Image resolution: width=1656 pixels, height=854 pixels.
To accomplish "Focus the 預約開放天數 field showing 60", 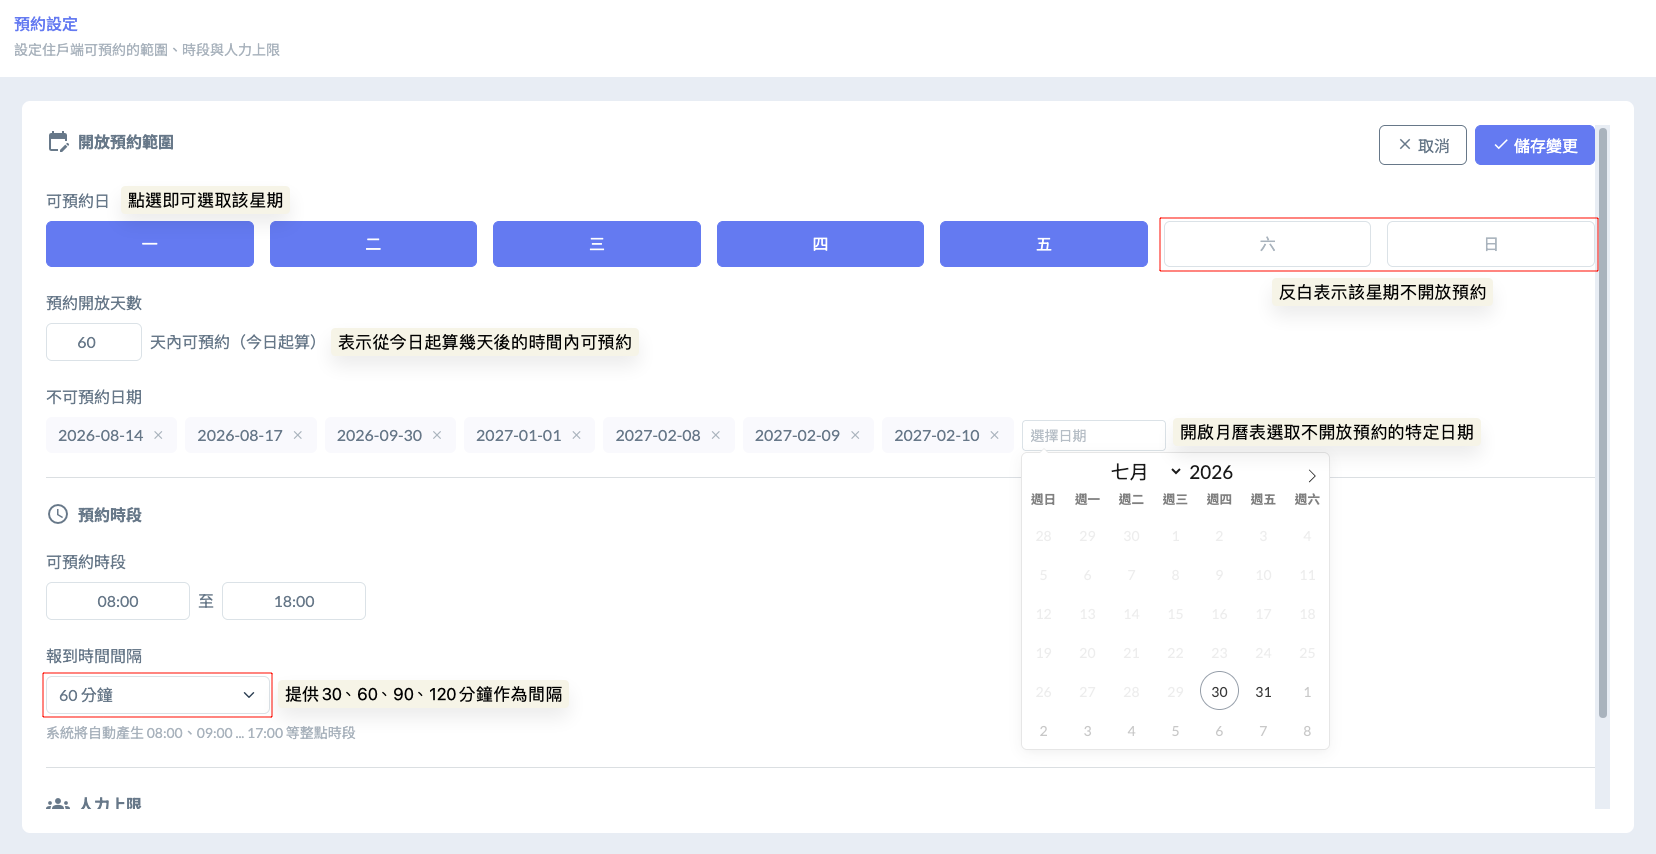I will 94,342.
